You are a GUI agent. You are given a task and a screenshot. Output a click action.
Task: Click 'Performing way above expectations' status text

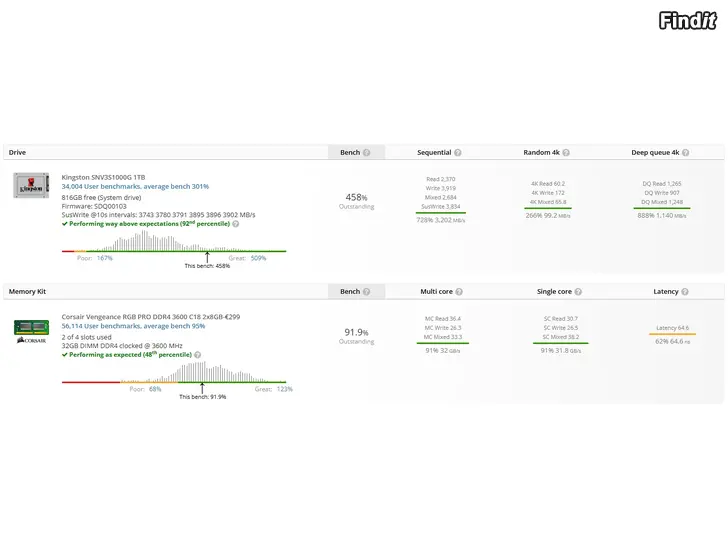pos(146,224)
